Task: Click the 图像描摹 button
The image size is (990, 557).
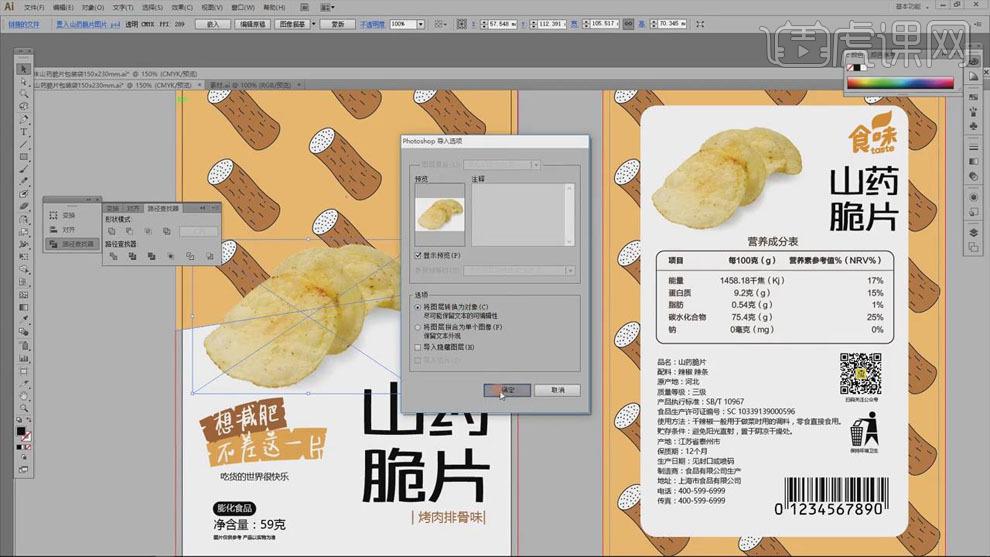Action: click(292, 24)
